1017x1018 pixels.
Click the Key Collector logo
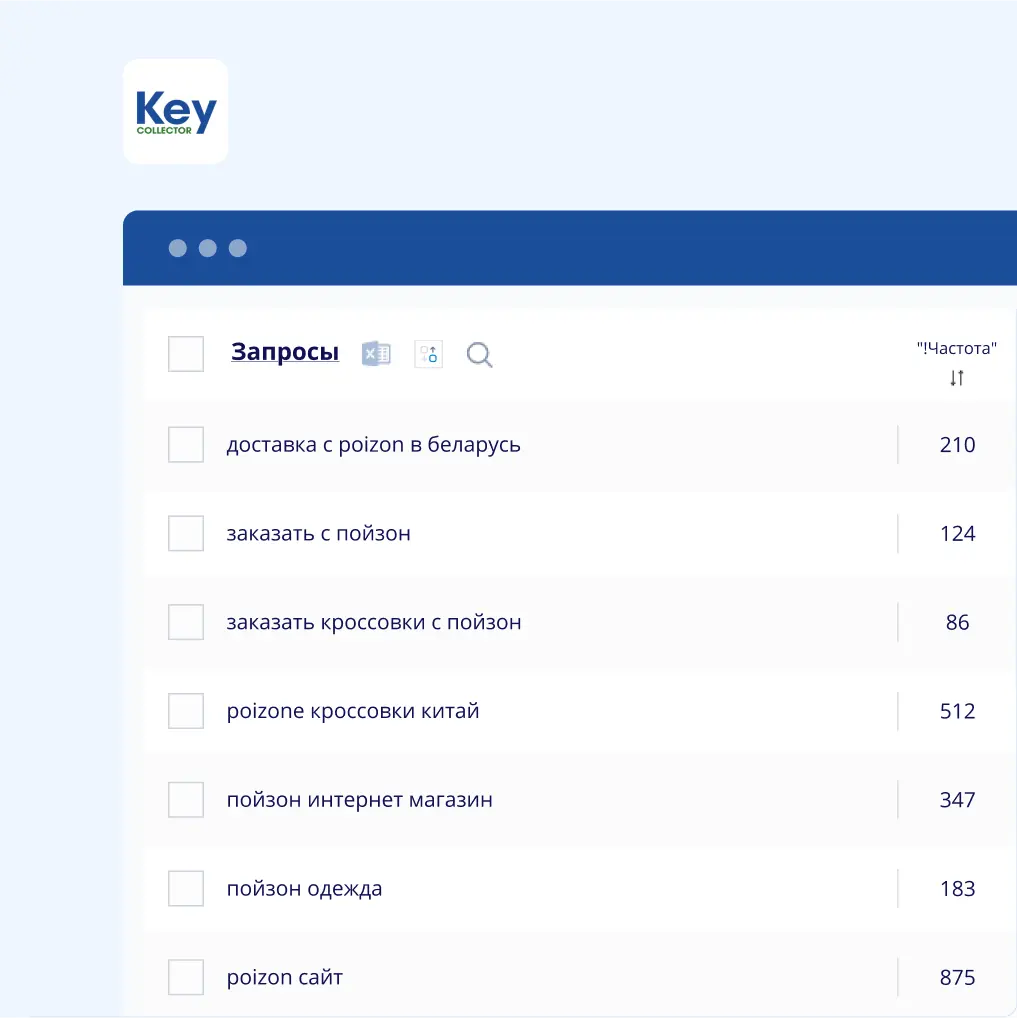(x=175, y=111)
